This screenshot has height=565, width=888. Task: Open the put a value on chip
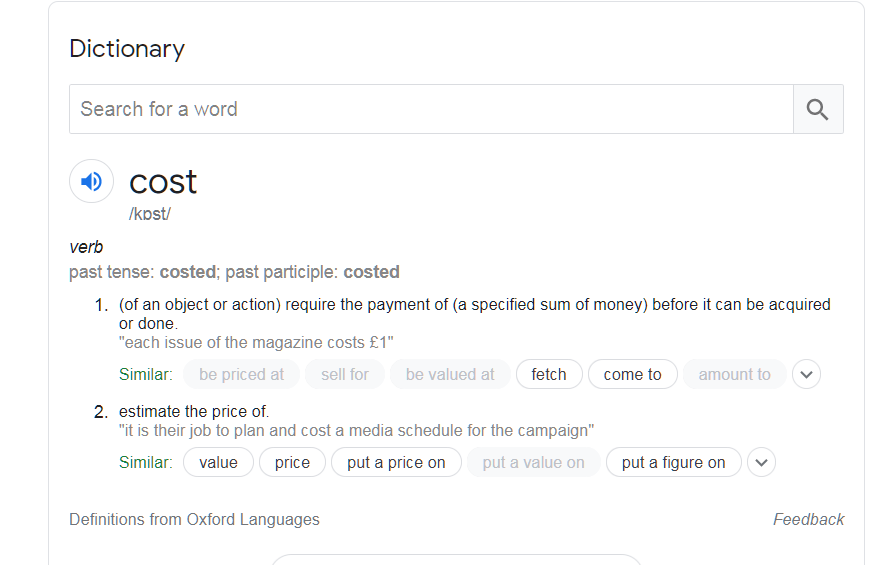click(533, 463)
